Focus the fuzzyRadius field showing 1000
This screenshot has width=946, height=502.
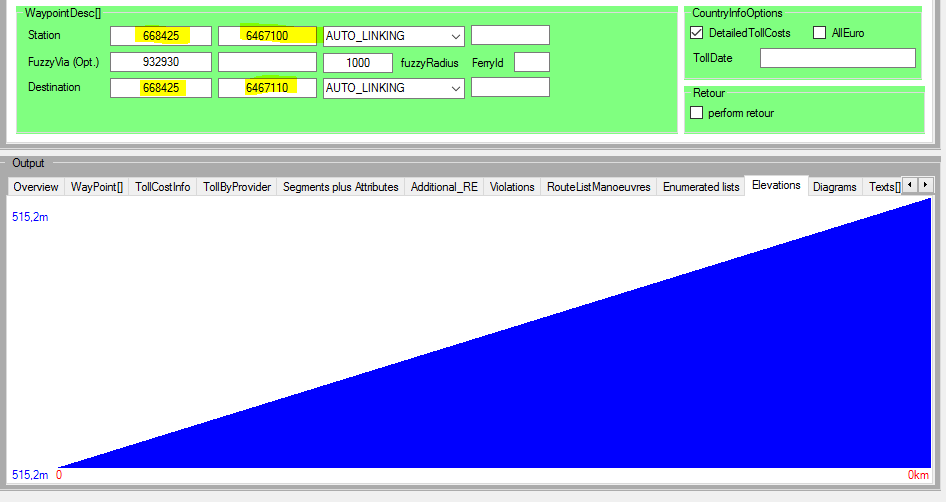click(358, 63)
